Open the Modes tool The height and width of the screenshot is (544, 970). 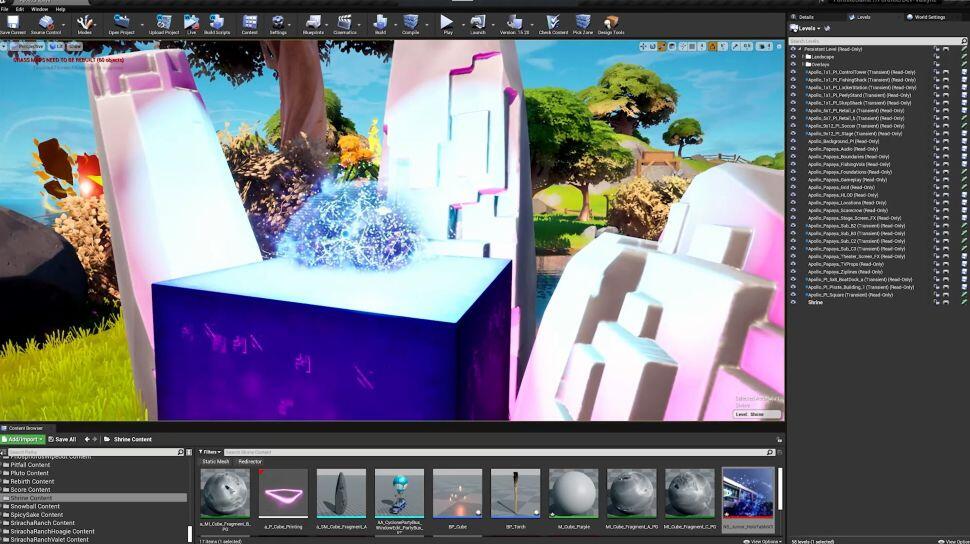(85, 22)
